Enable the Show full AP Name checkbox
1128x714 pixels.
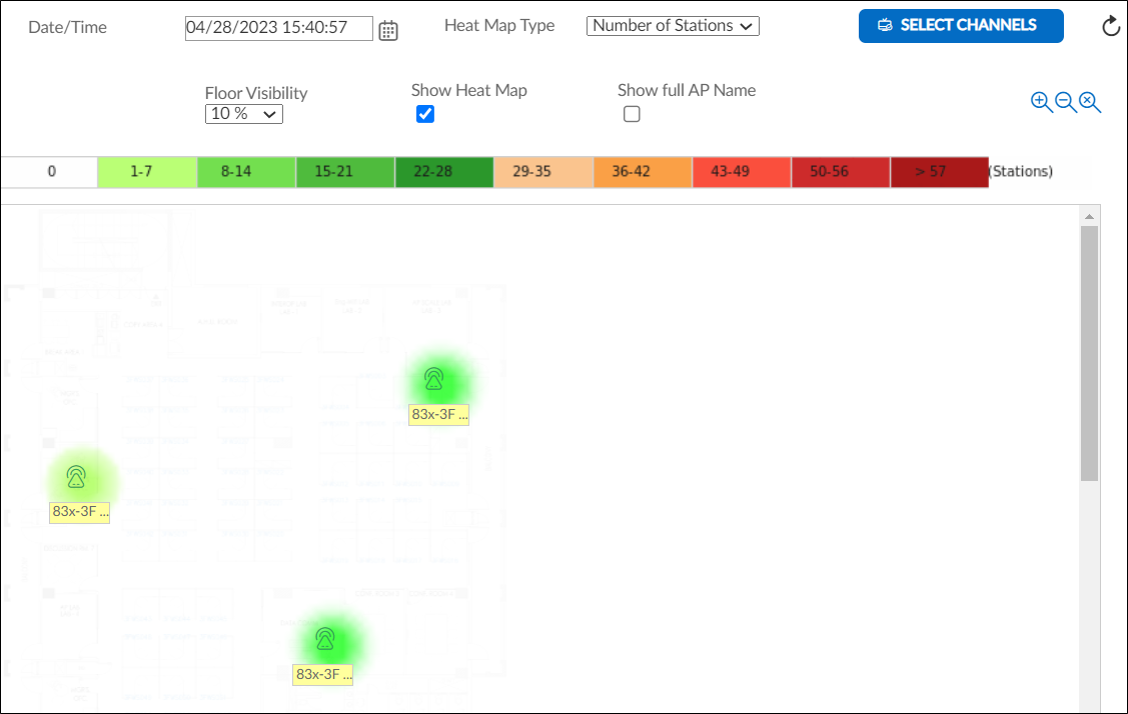(x=631, y=114)
